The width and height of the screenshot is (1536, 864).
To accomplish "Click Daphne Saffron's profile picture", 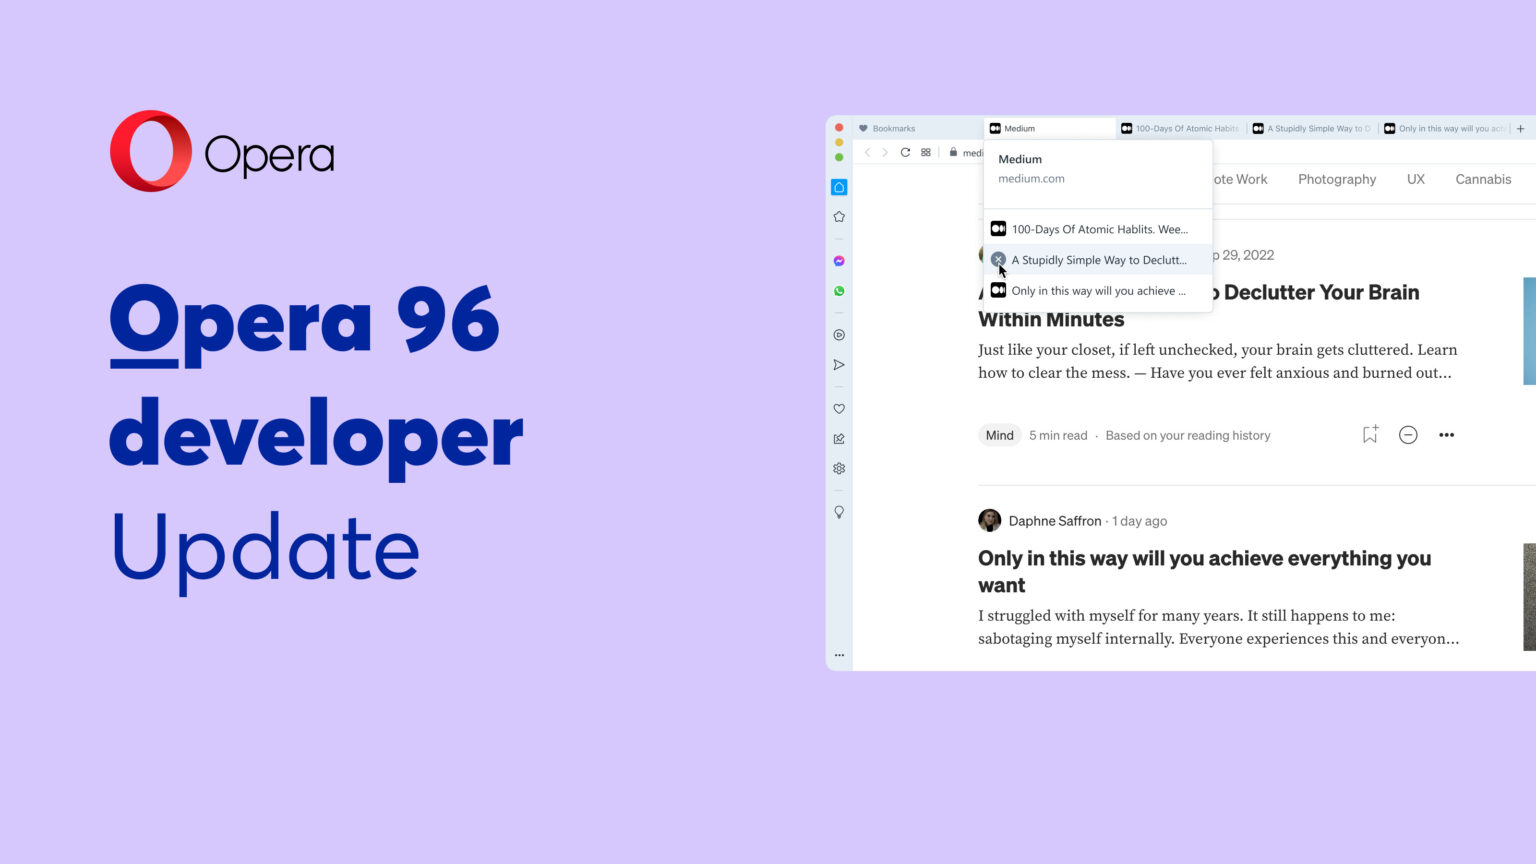I will [989, 520].
